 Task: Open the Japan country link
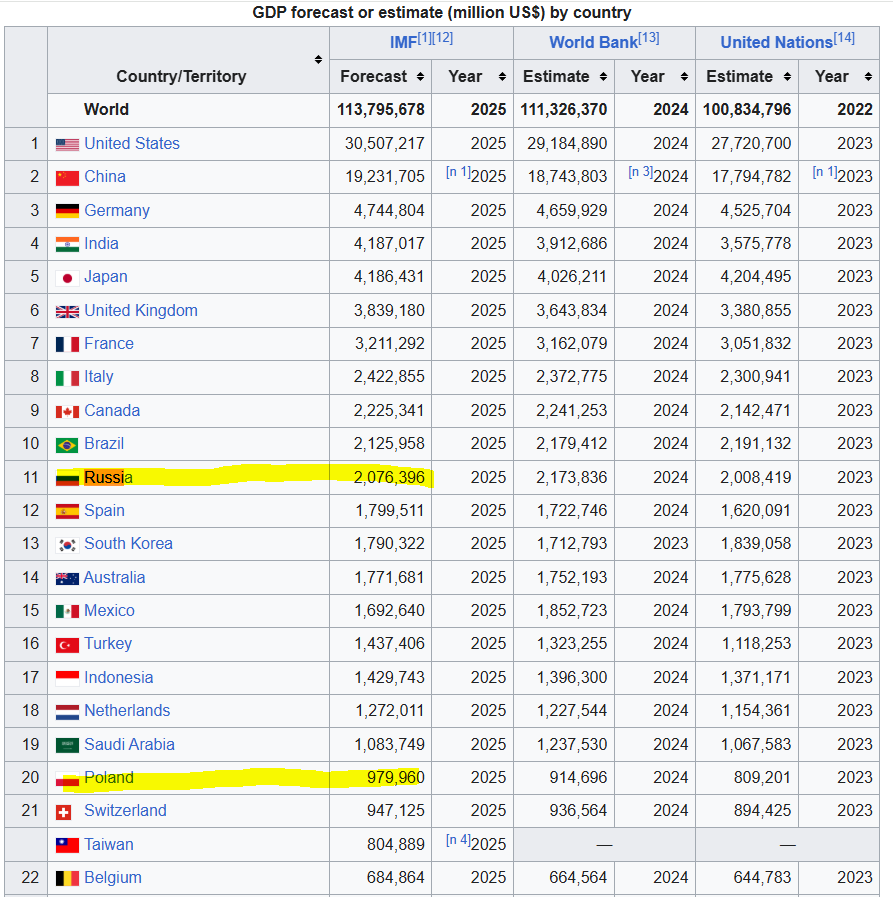coord(106,277)
